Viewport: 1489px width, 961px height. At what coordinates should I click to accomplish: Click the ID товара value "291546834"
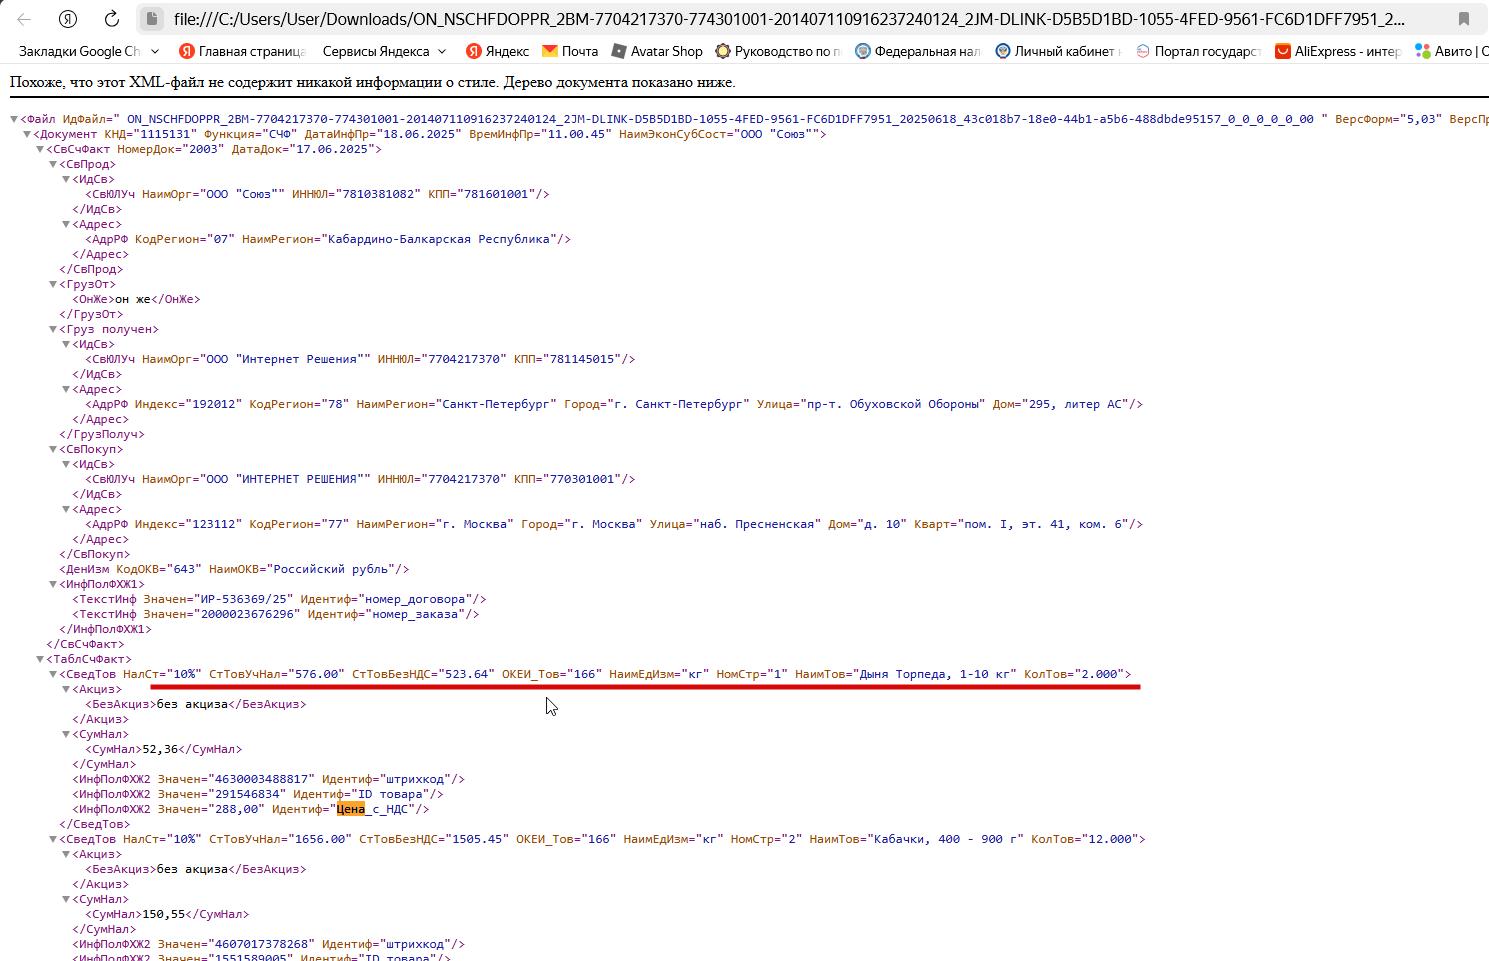point(246,794)
